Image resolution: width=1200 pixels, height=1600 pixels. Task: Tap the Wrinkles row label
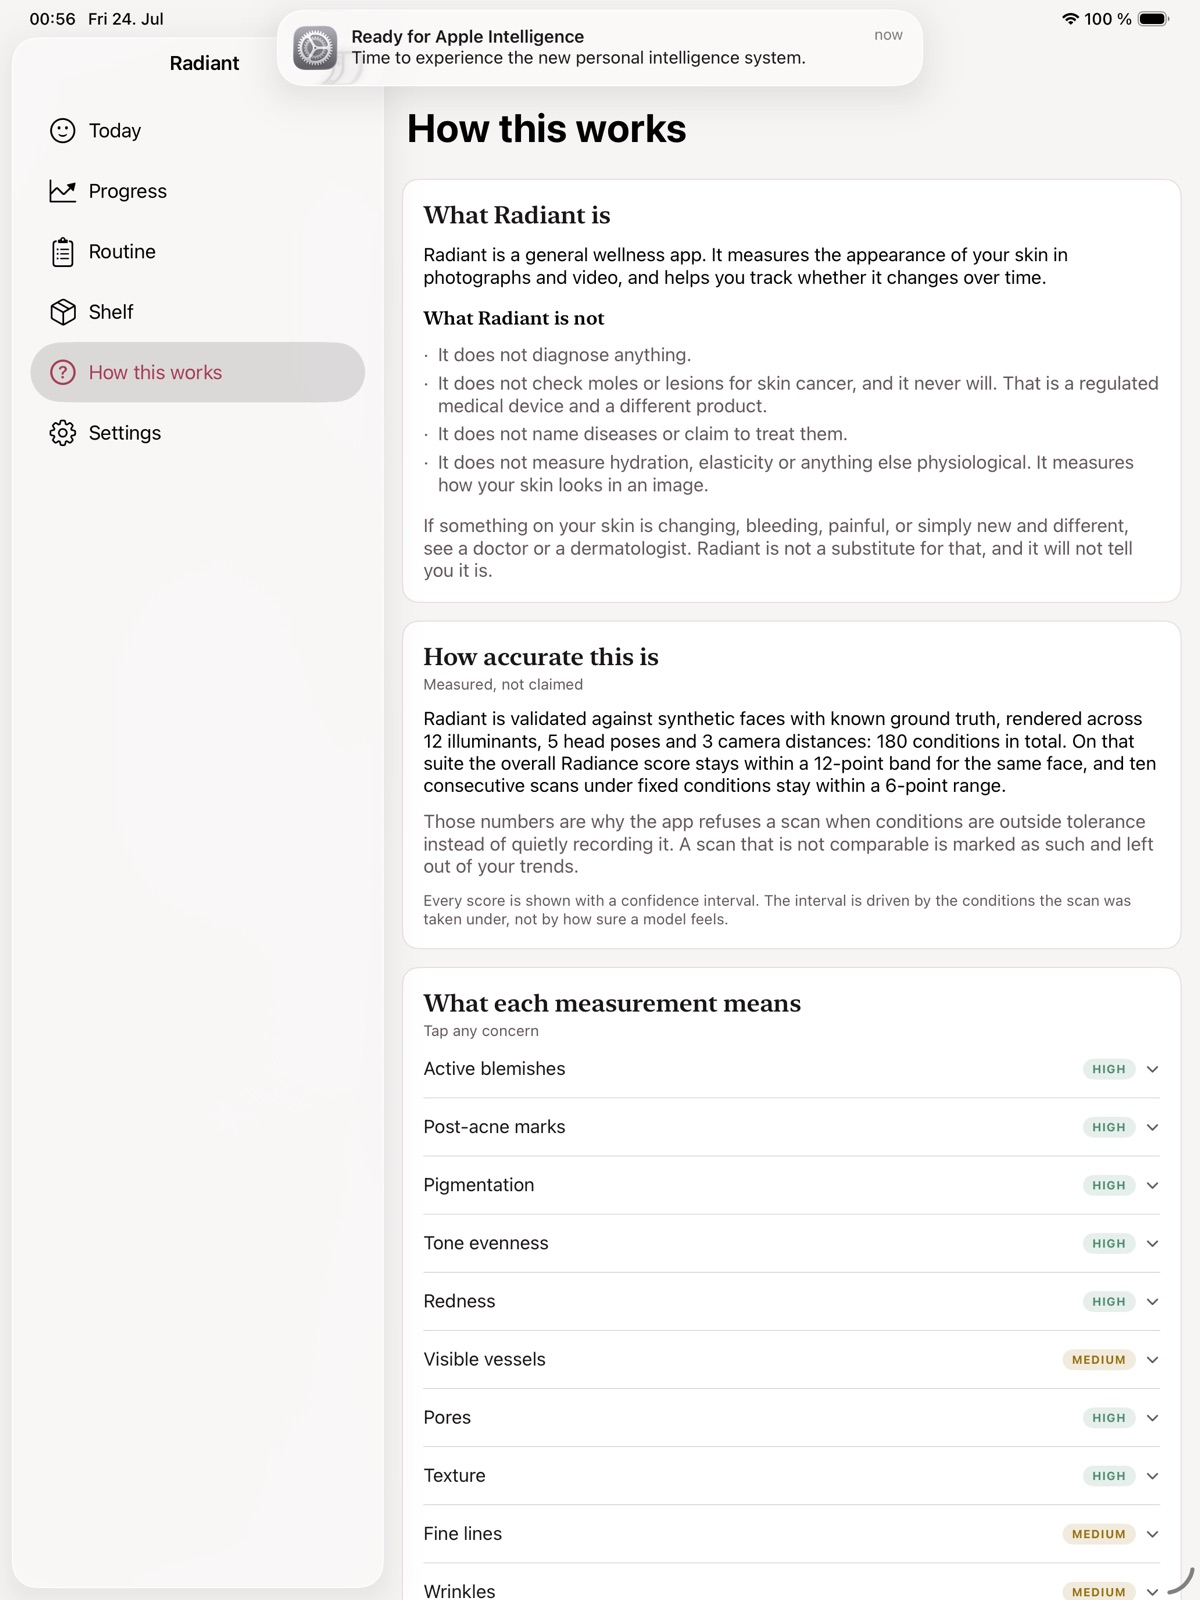click(x=459, y=1590)
